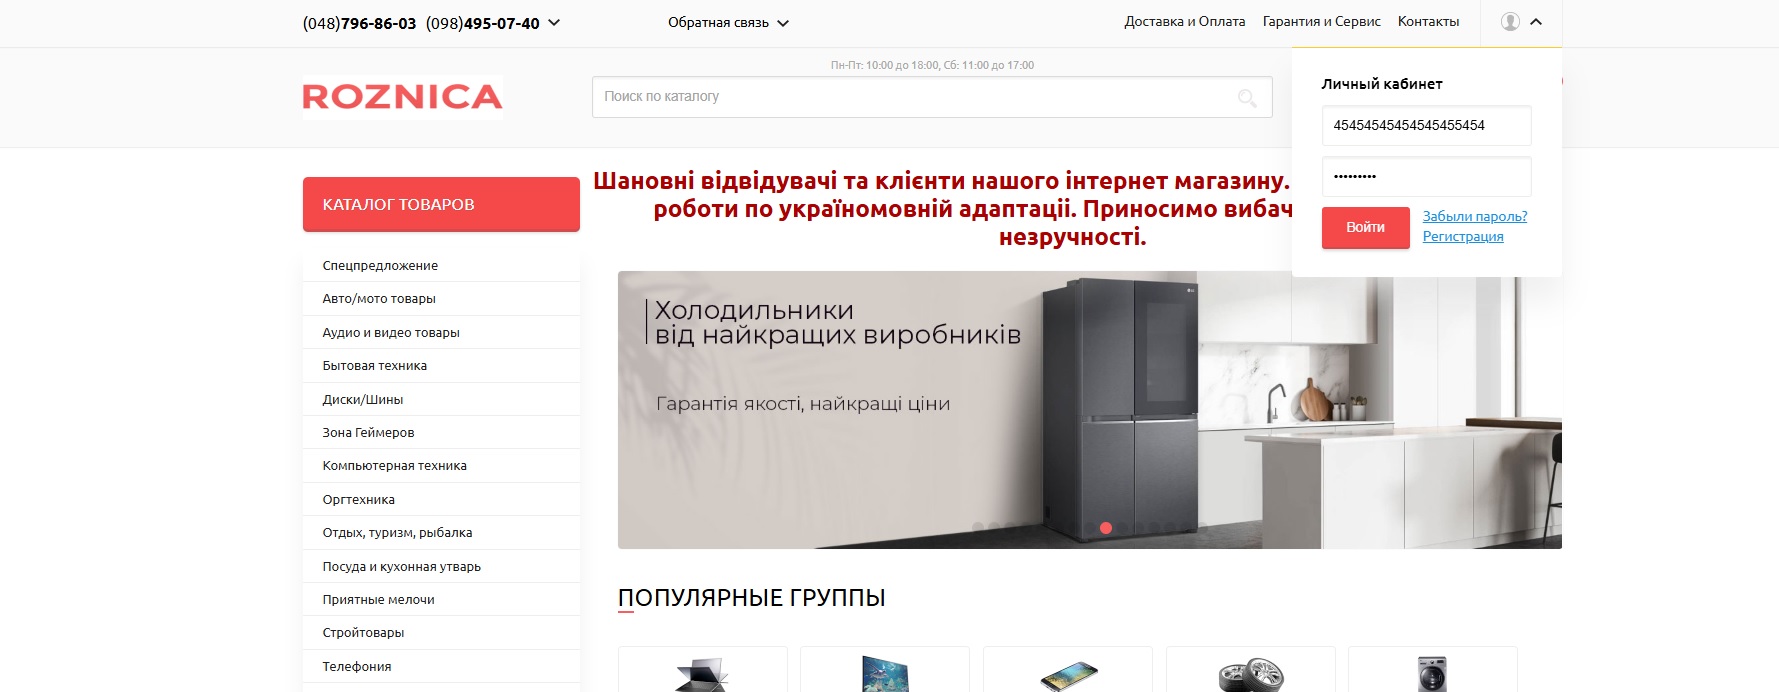Select Бытовая техника in the catalog
This screenshot has height=692, width=1779.
(374, 366)
